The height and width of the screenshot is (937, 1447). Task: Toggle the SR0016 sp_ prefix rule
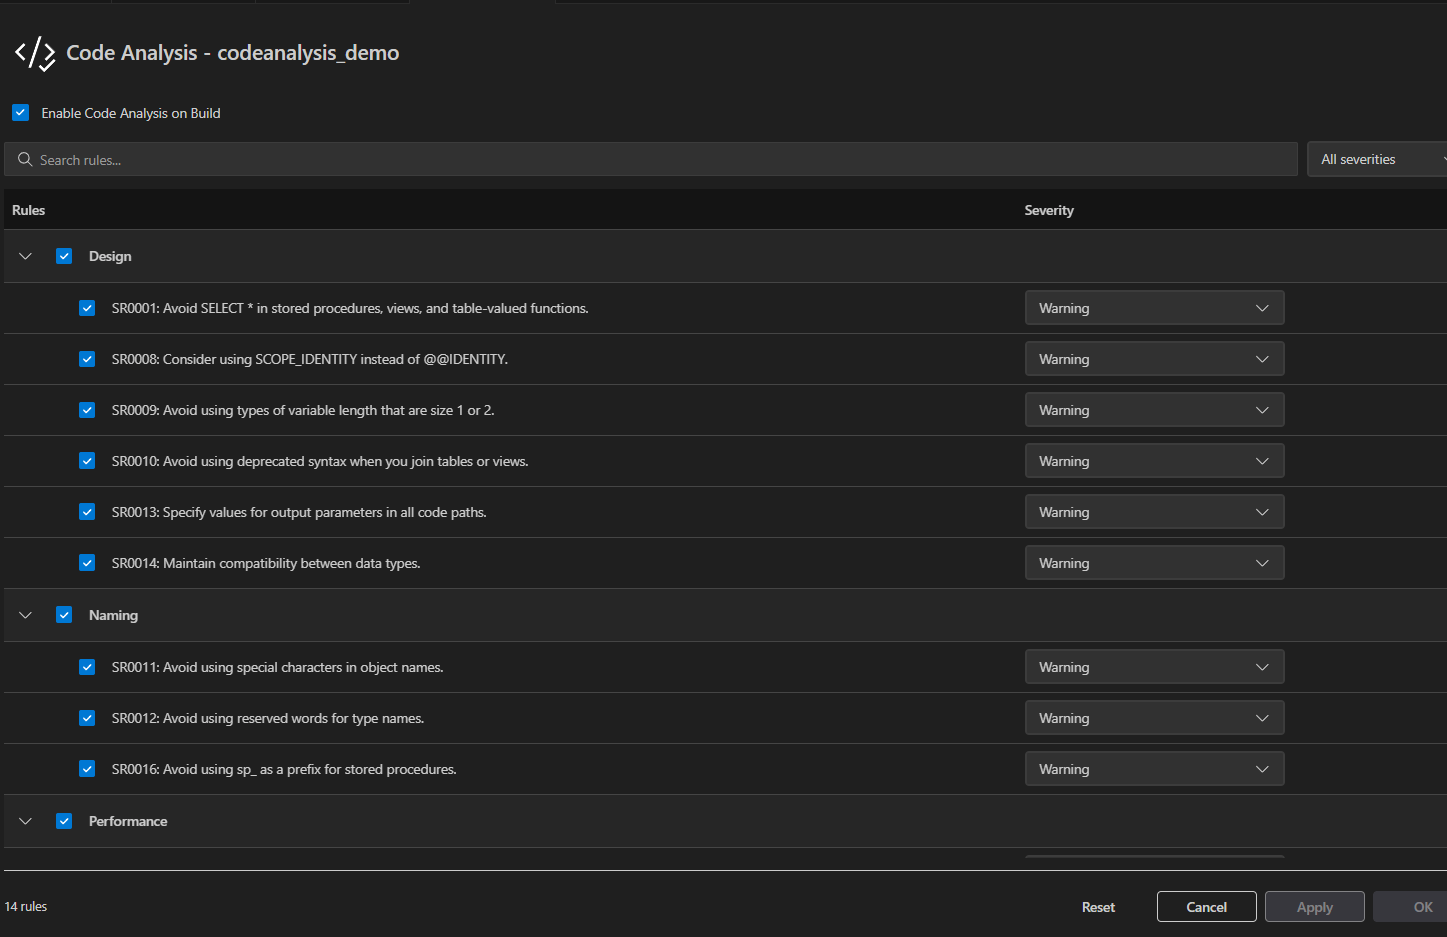click(87, 768)
